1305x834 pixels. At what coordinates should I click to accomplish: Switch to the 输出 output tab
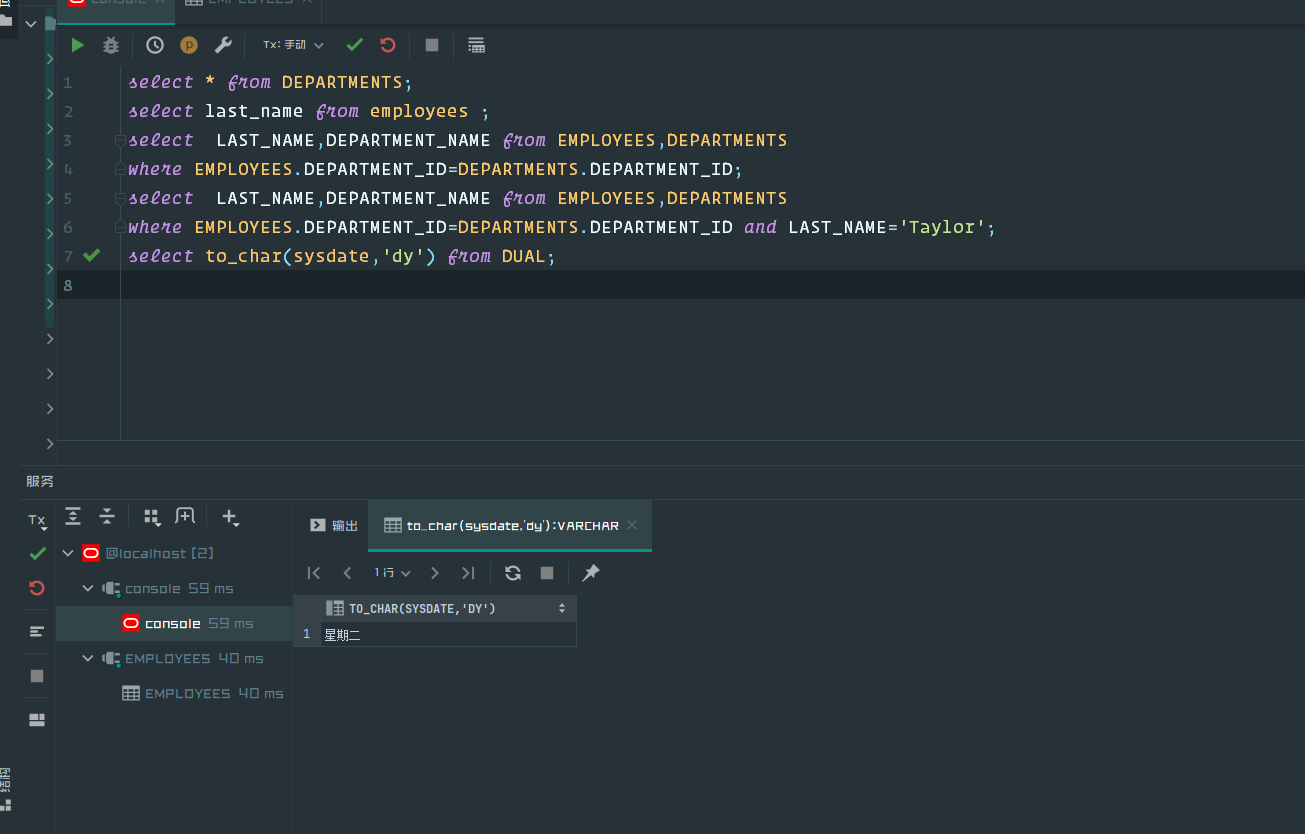click(333, 525)
